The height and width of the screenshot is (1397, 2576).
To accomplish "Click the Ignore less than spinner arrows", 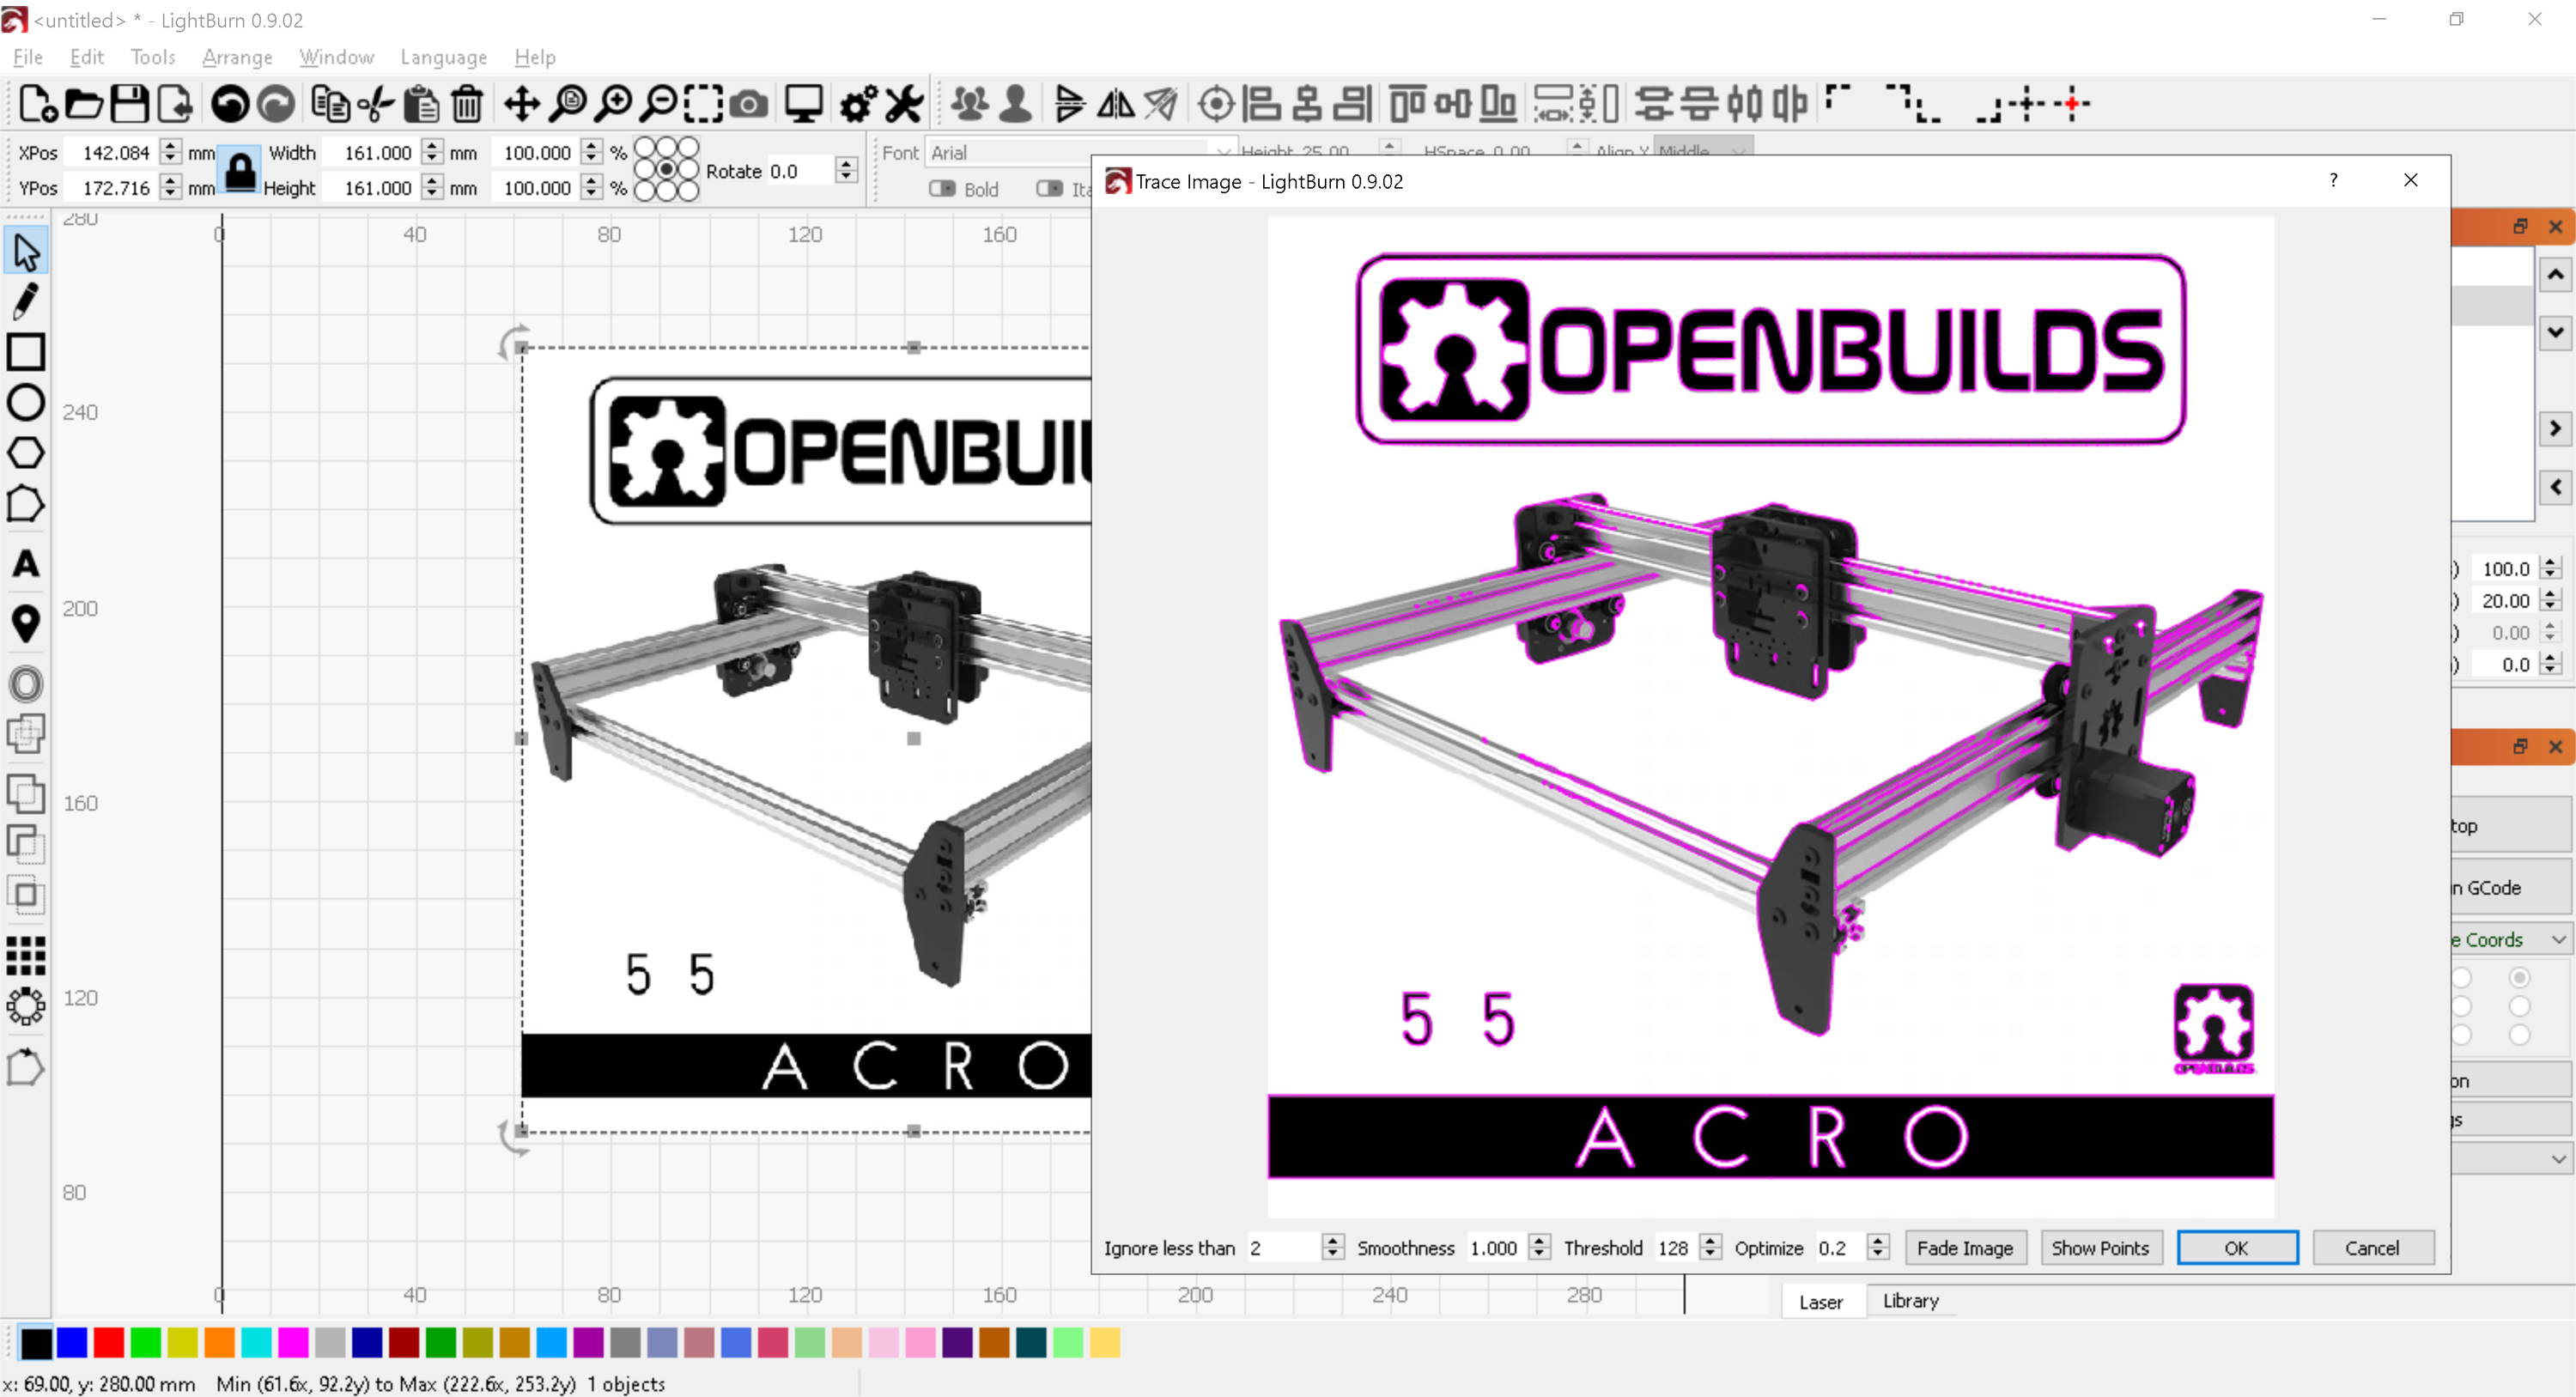I will 1332,1247.
